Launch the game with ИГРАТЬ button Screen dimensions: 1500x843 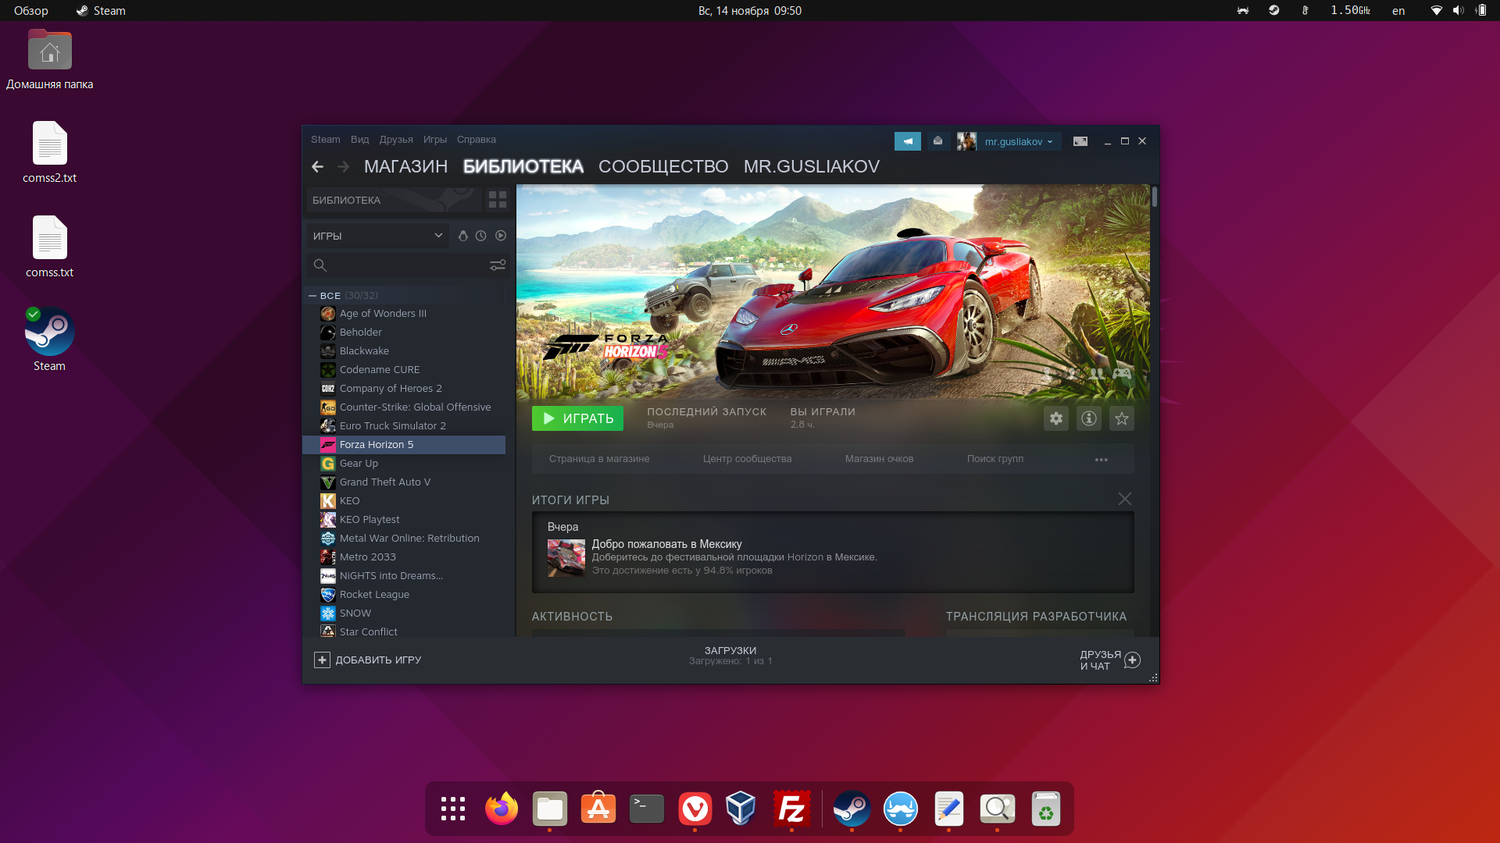click(577, 419)
